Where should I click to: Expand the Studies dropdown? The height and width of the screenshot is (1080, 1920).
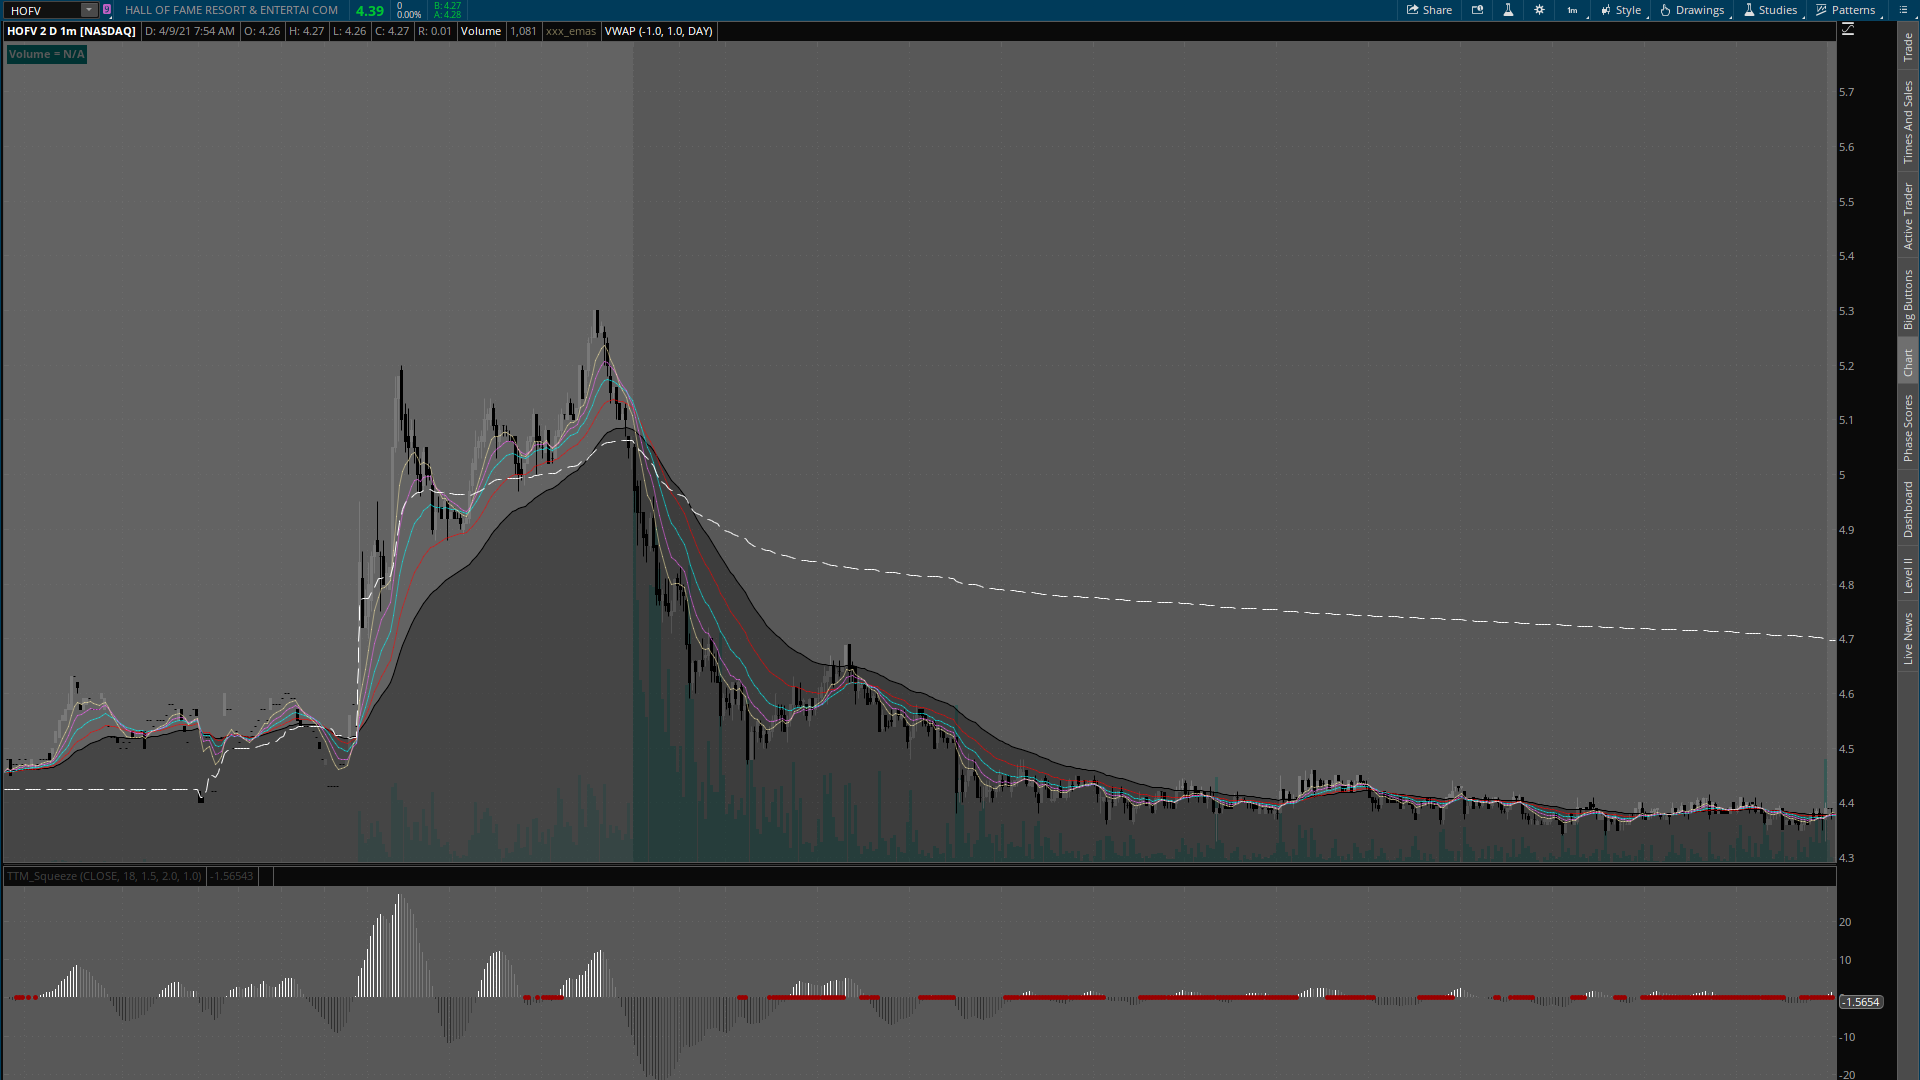click(1770, 10)
